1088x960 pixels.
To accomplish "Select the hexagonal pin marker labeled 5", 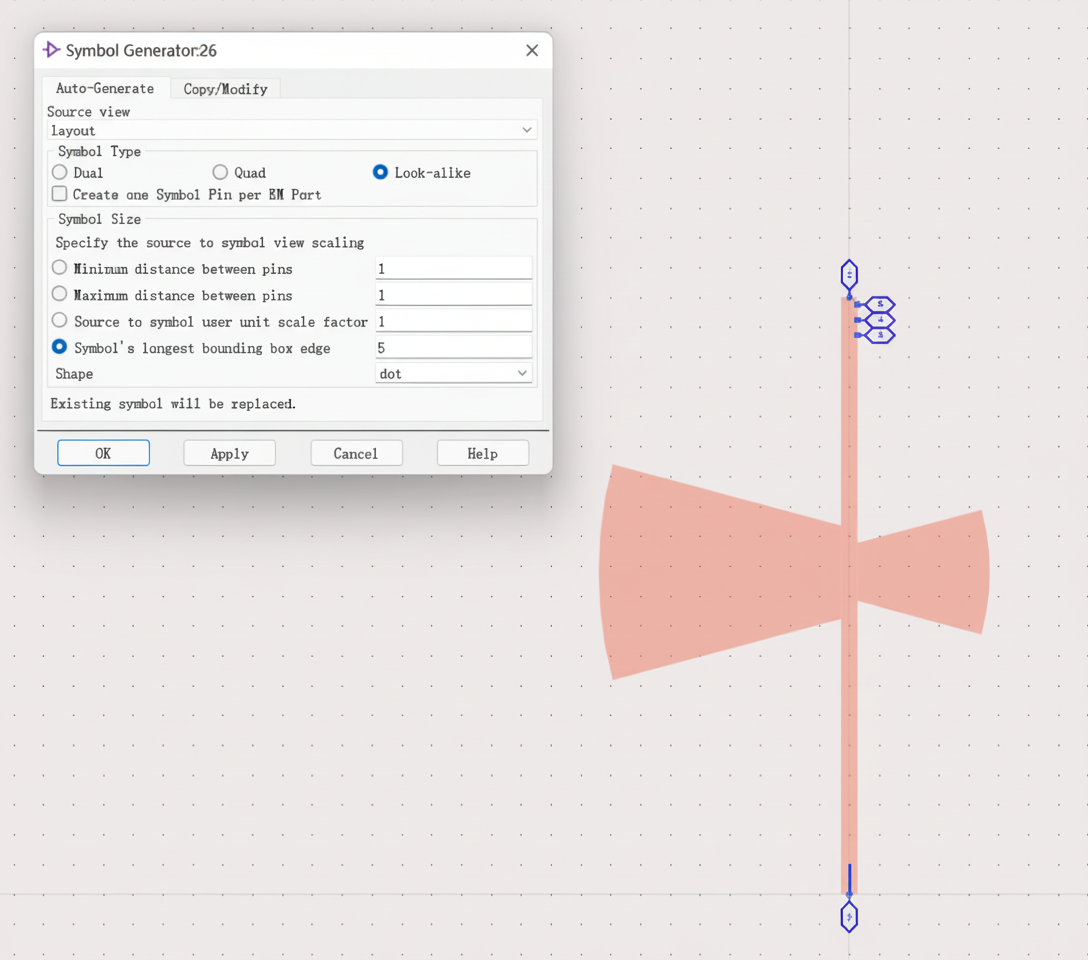I will pyautogui.click(x=877, y=303).
